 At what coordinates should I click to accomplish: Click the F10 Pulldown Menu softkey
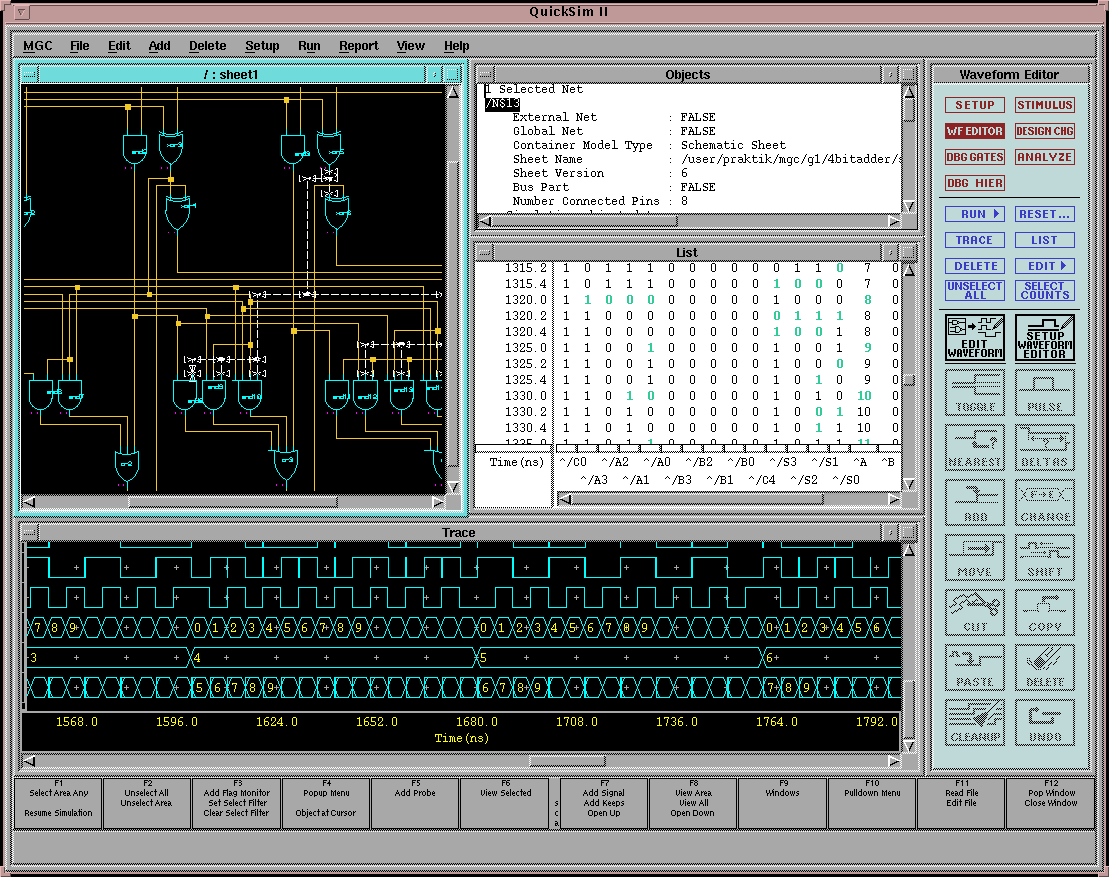click(872, 803)
